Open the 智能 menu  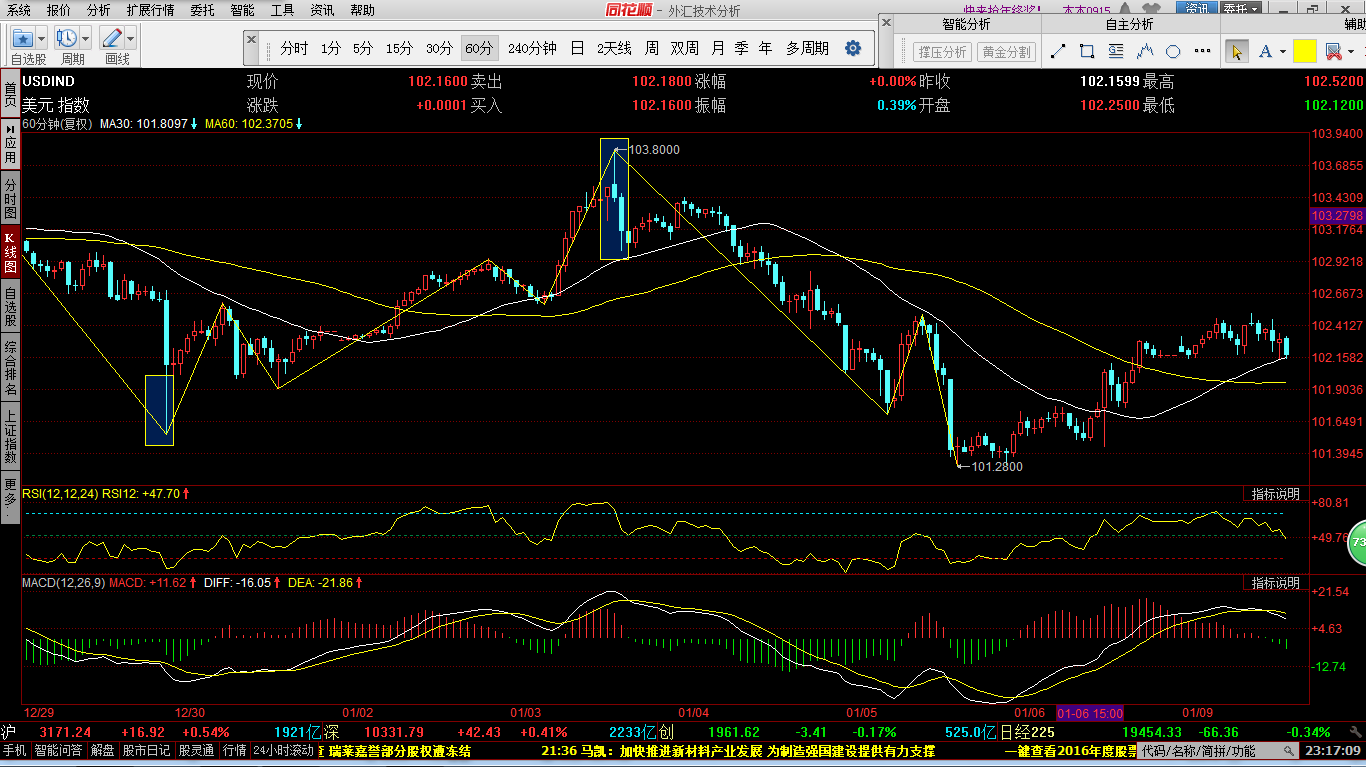242,10
